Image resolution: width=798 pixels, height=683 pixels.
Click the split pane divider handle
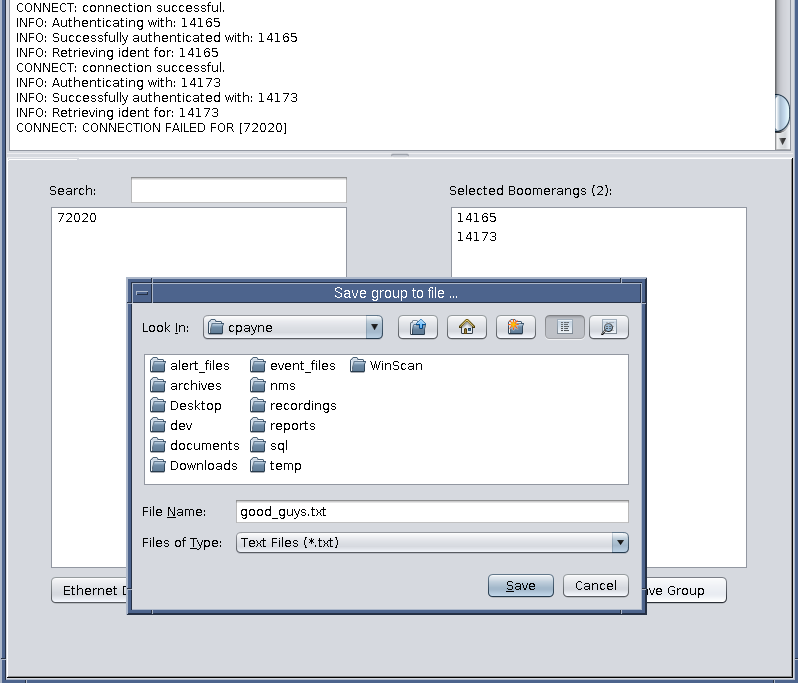(x=400, y=155)
